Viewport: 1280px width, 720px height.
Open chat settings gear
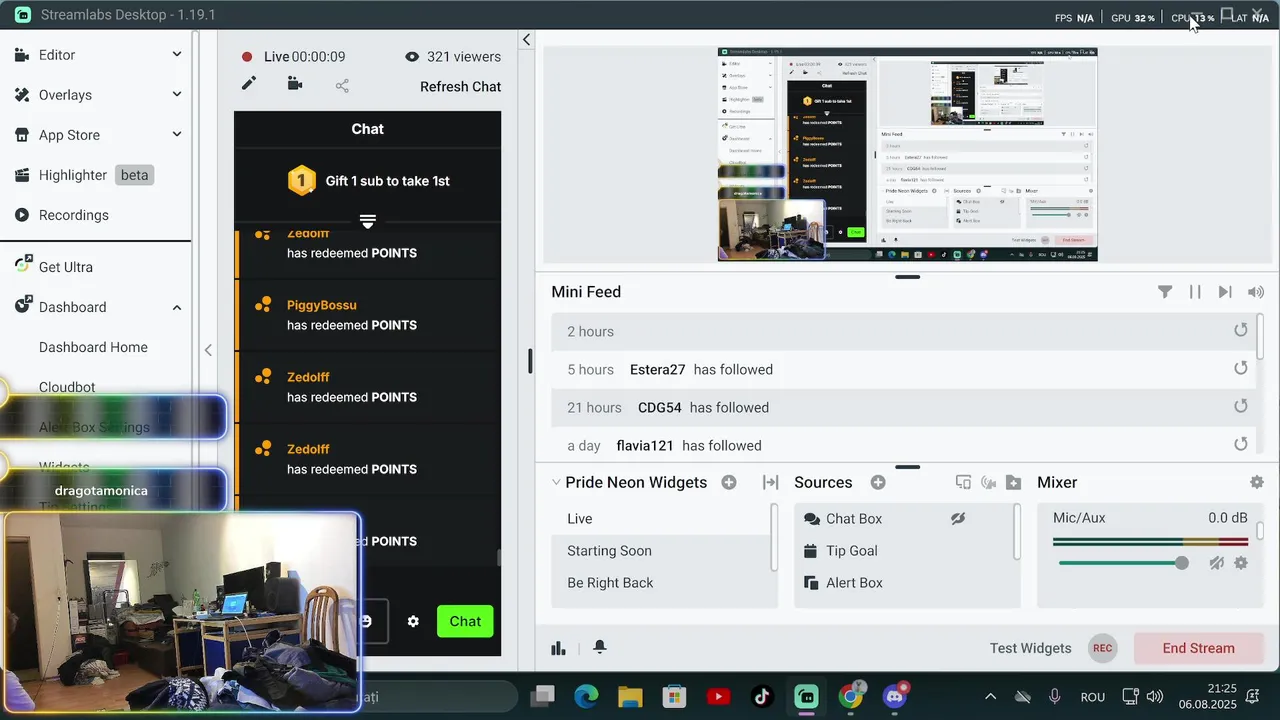(x=413, y=621)
